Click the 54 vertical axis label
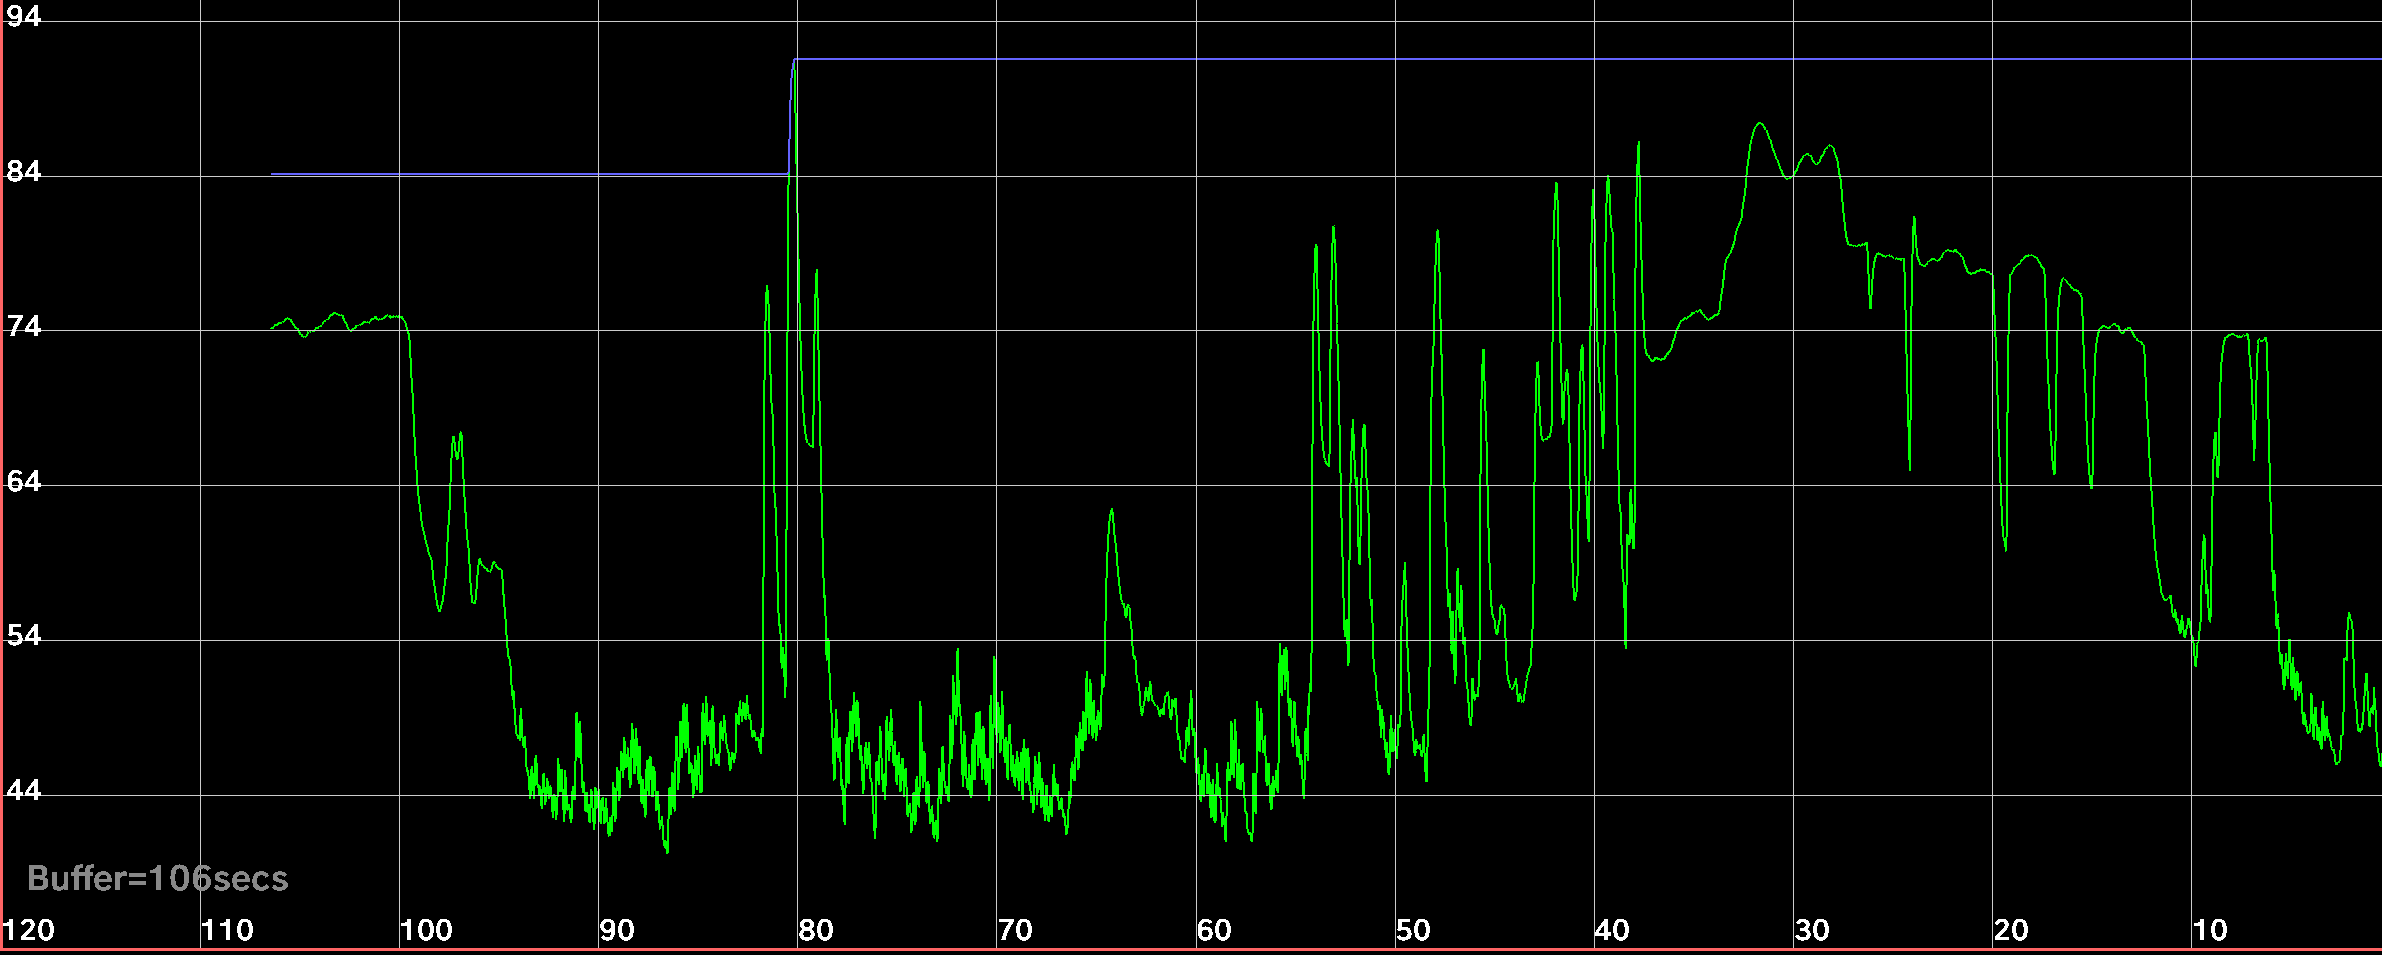 pyautogui.click(x=24, y=635)
